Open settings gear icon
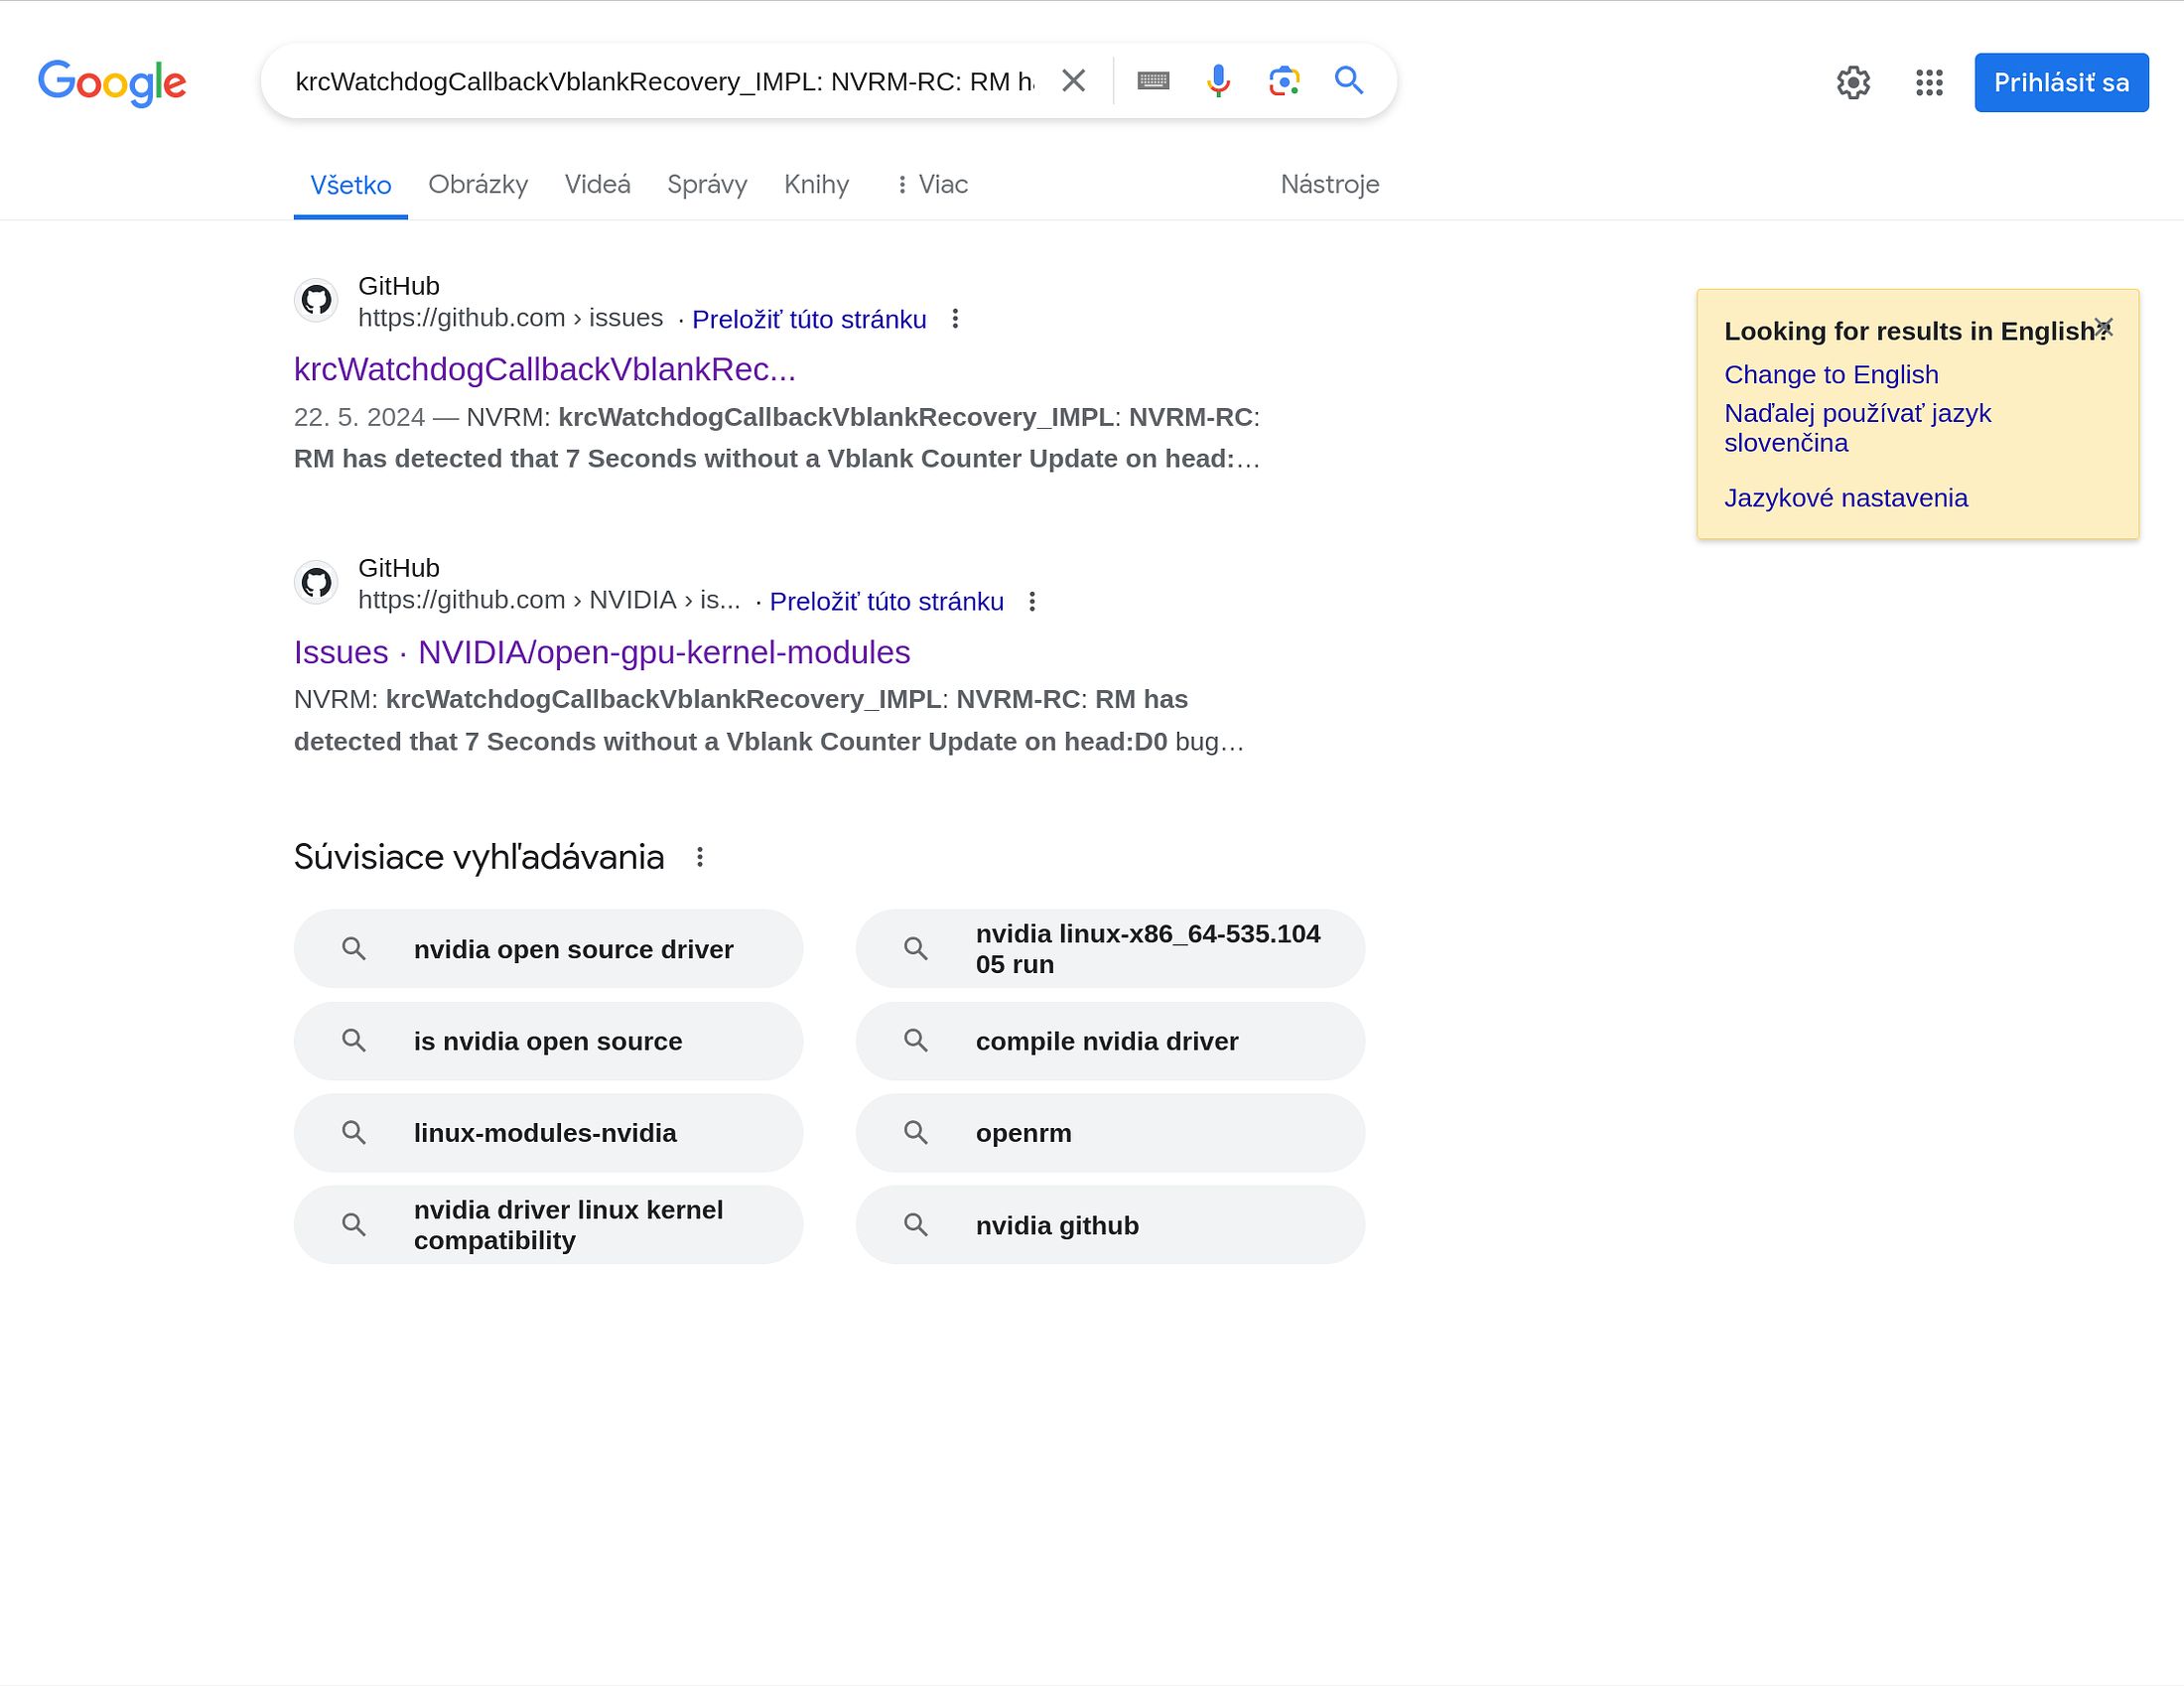2184x1686 pixels. point(1853,83)
